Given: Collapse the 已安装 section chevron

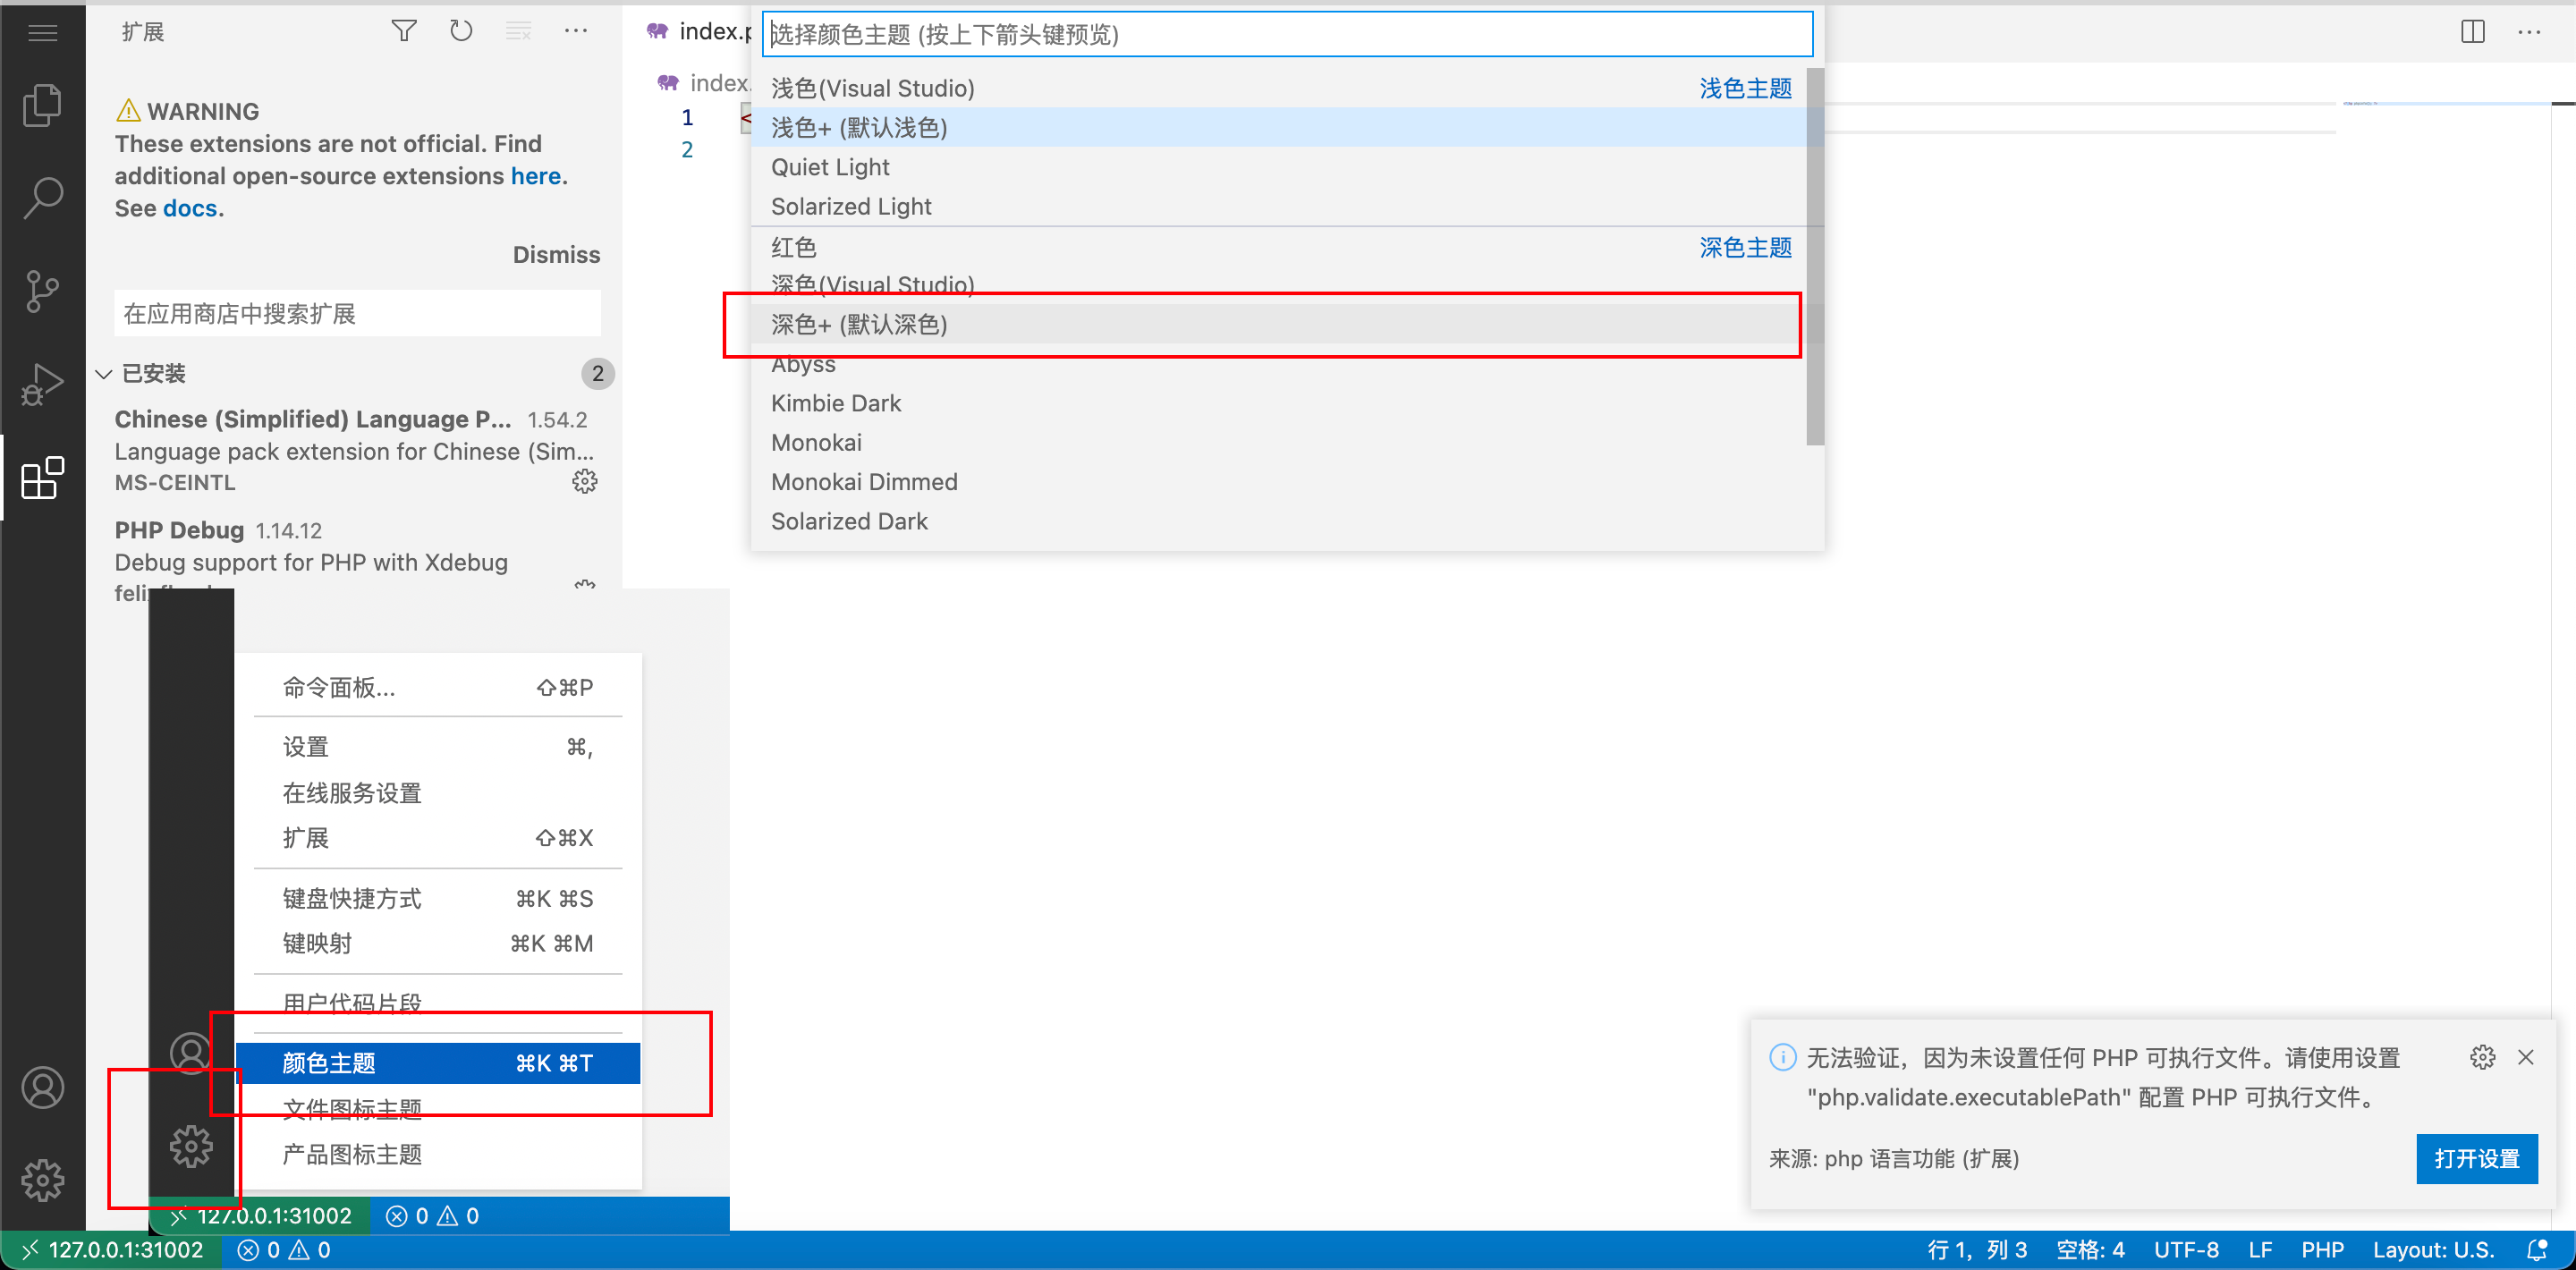Looking at the screenshot, I should [x=103, y=374].
